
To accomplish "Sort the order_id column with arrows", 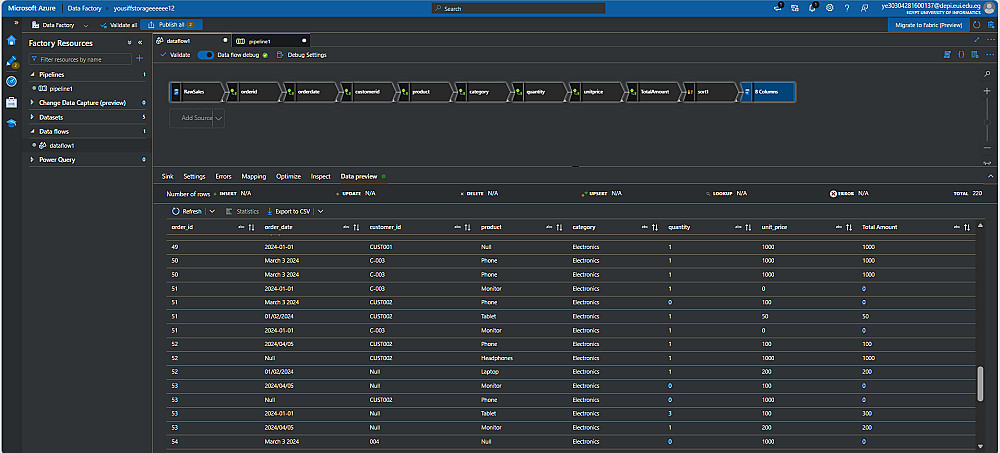I will pos(251,227).
